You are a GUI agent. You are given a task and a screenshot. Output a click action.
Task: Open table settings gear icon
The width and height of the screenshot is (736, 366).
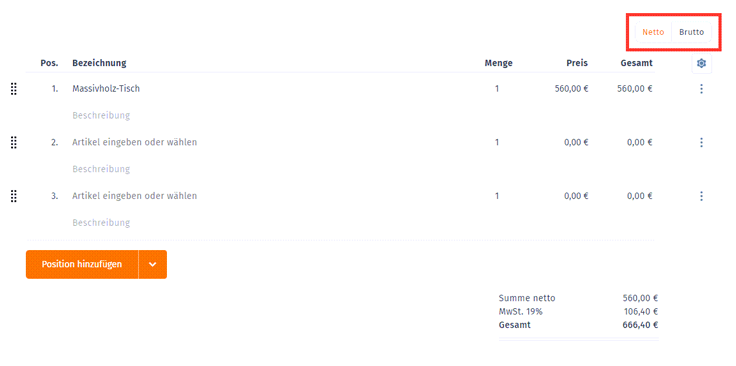tap(701, 63)
